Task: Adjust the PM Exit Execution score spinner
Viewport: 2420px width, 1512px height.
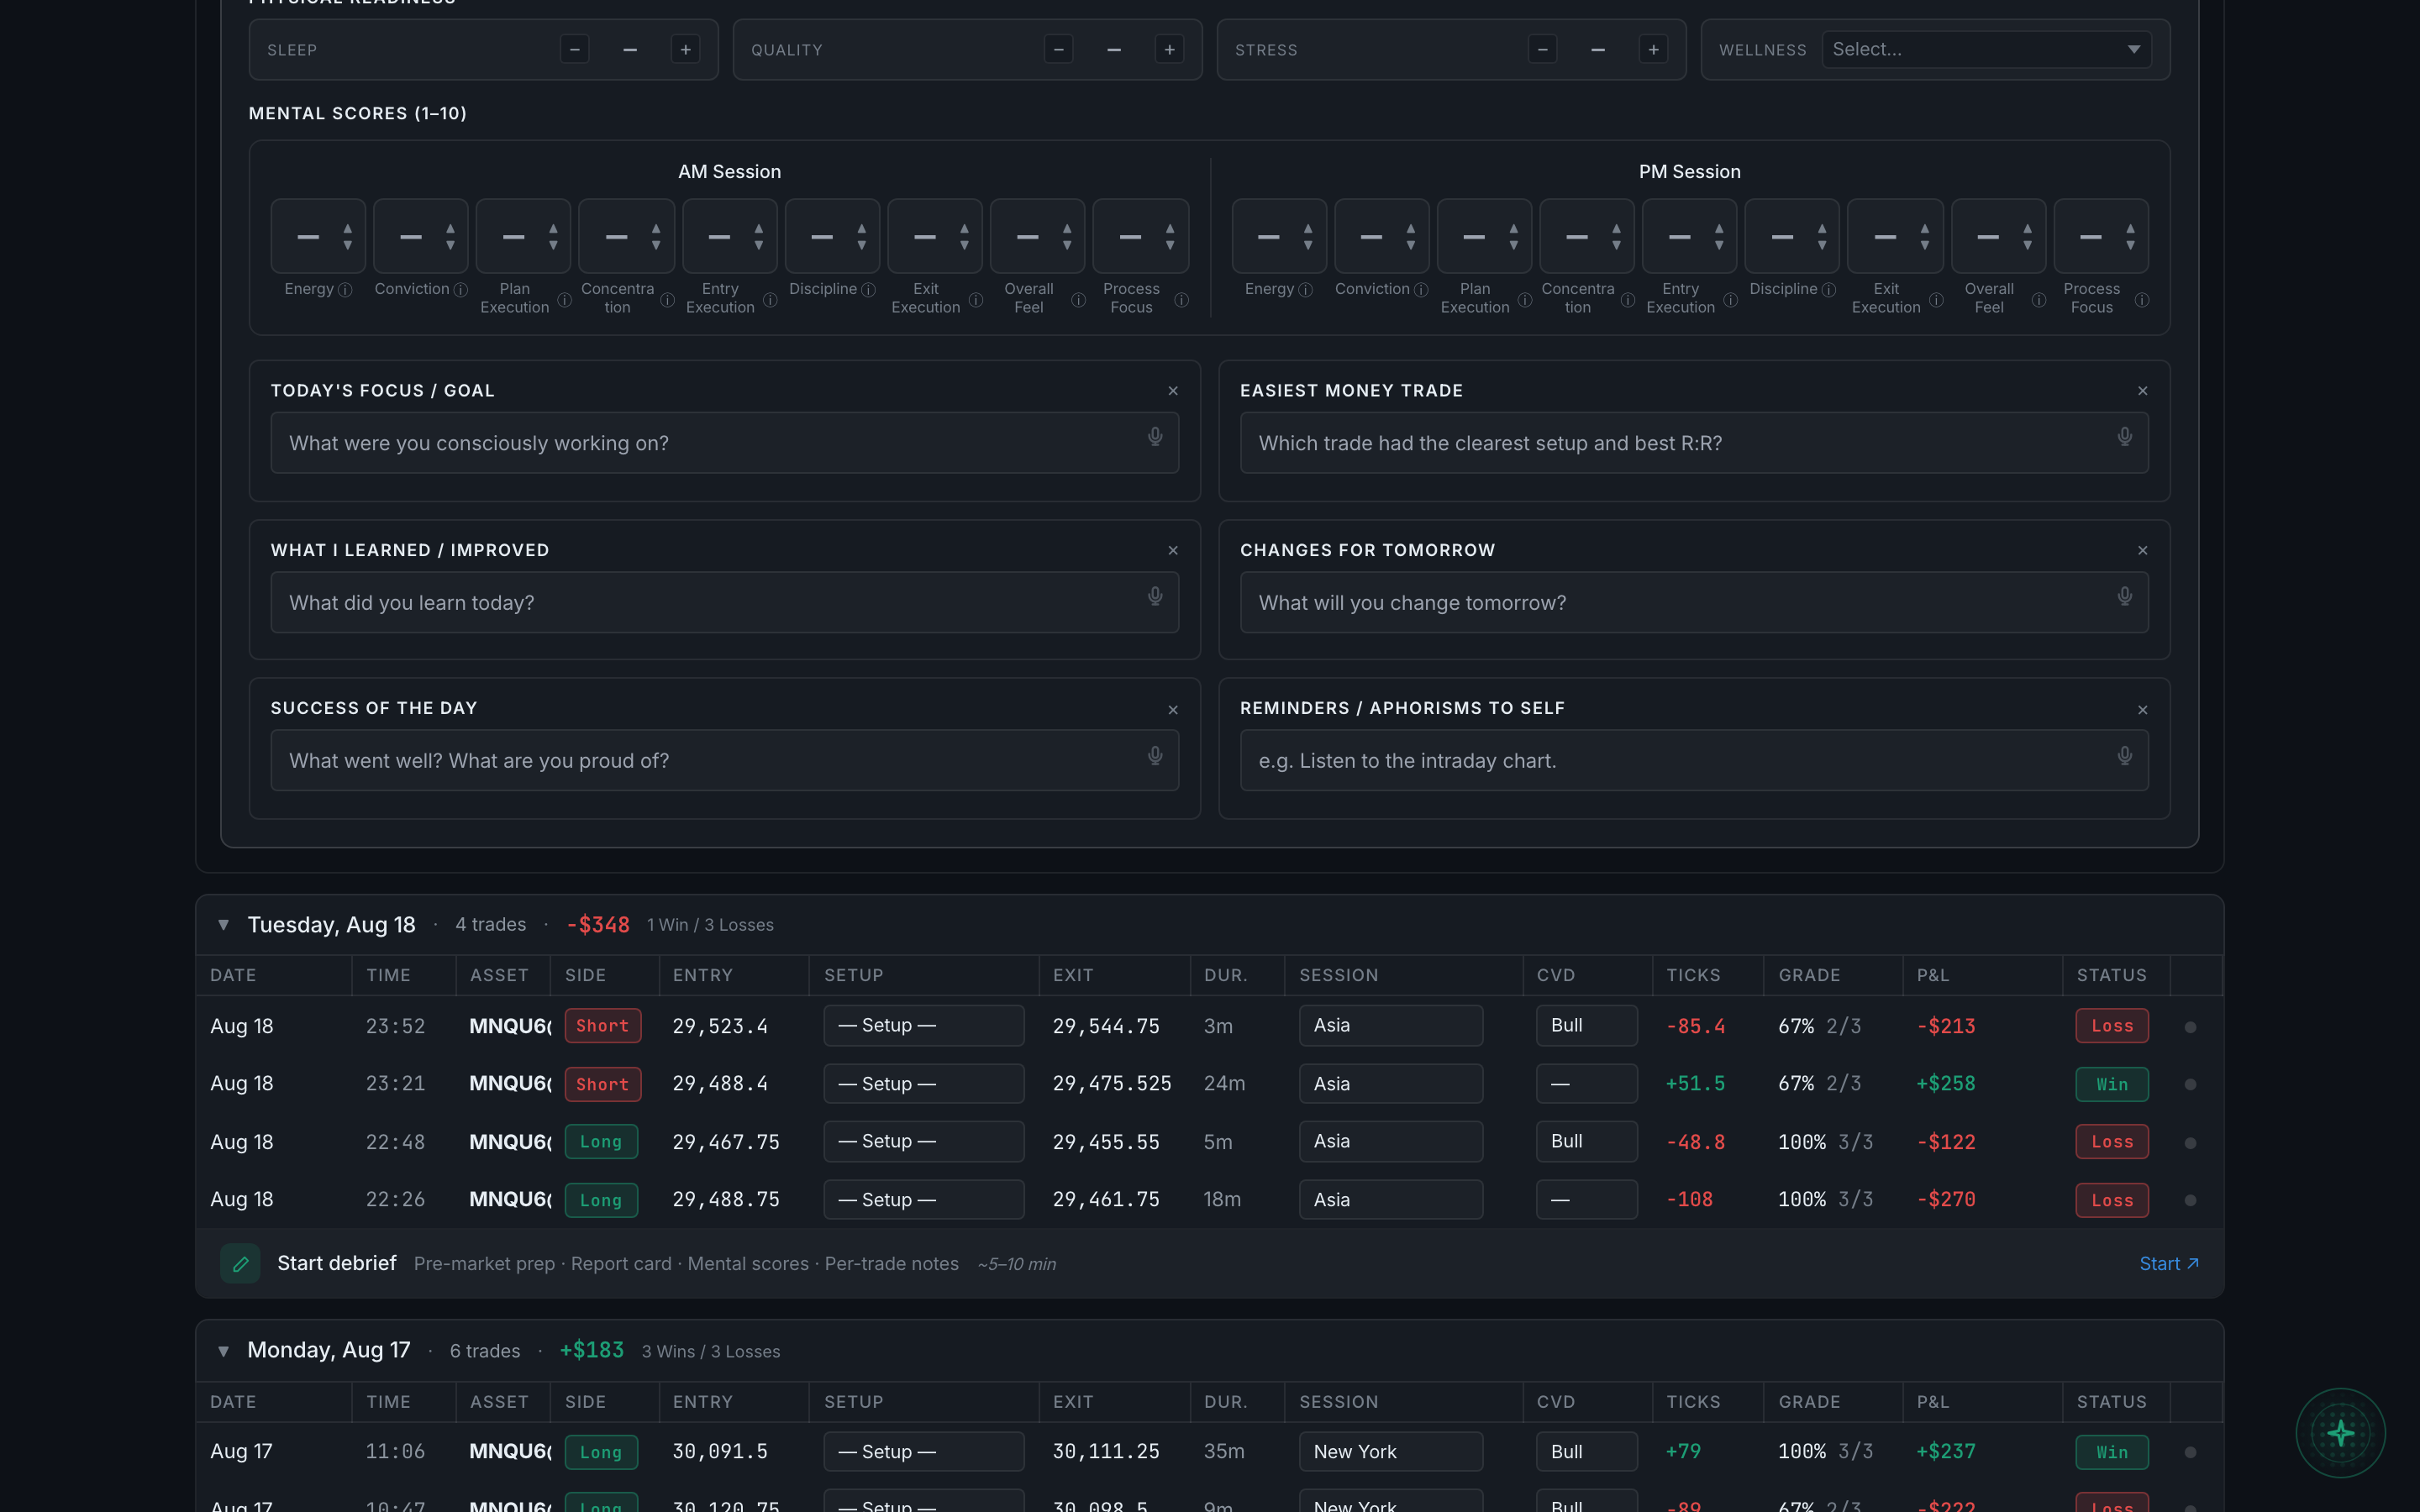Action: [x=1925, y=237]
